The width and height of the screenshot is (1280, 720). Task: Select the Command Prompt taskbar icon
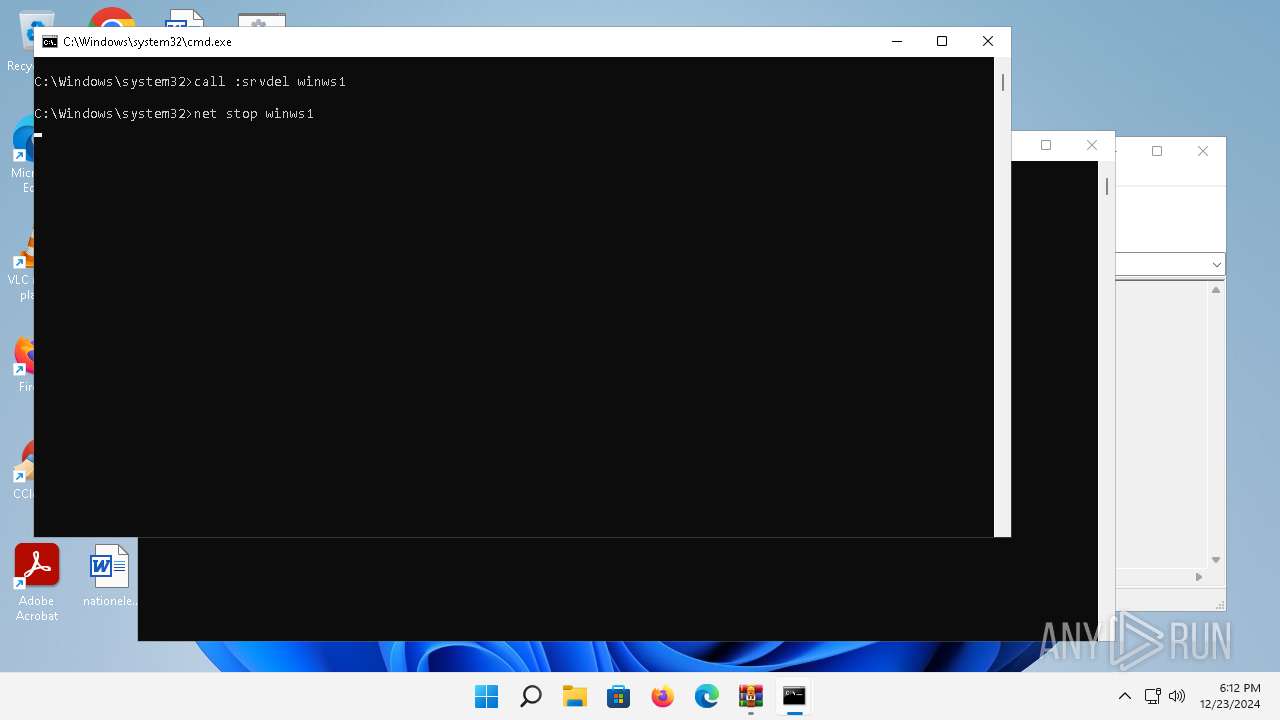[x=795, y=696]
